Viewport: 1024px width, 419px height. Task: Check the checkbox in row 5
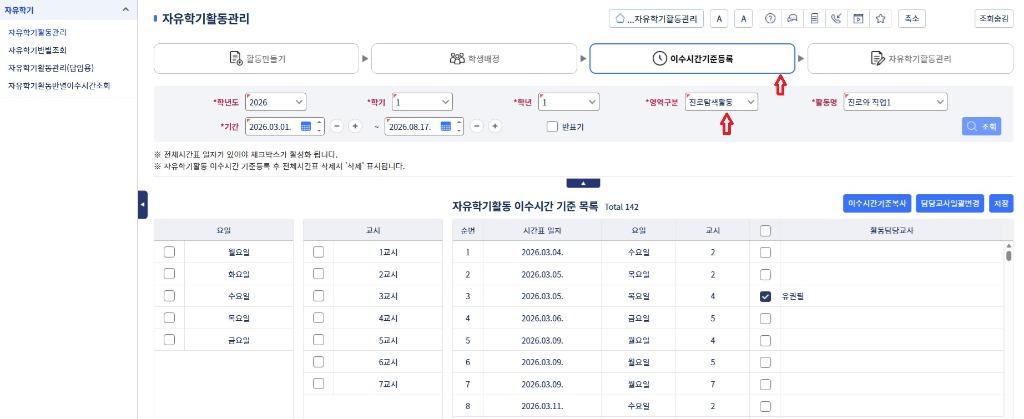[765, 340]
